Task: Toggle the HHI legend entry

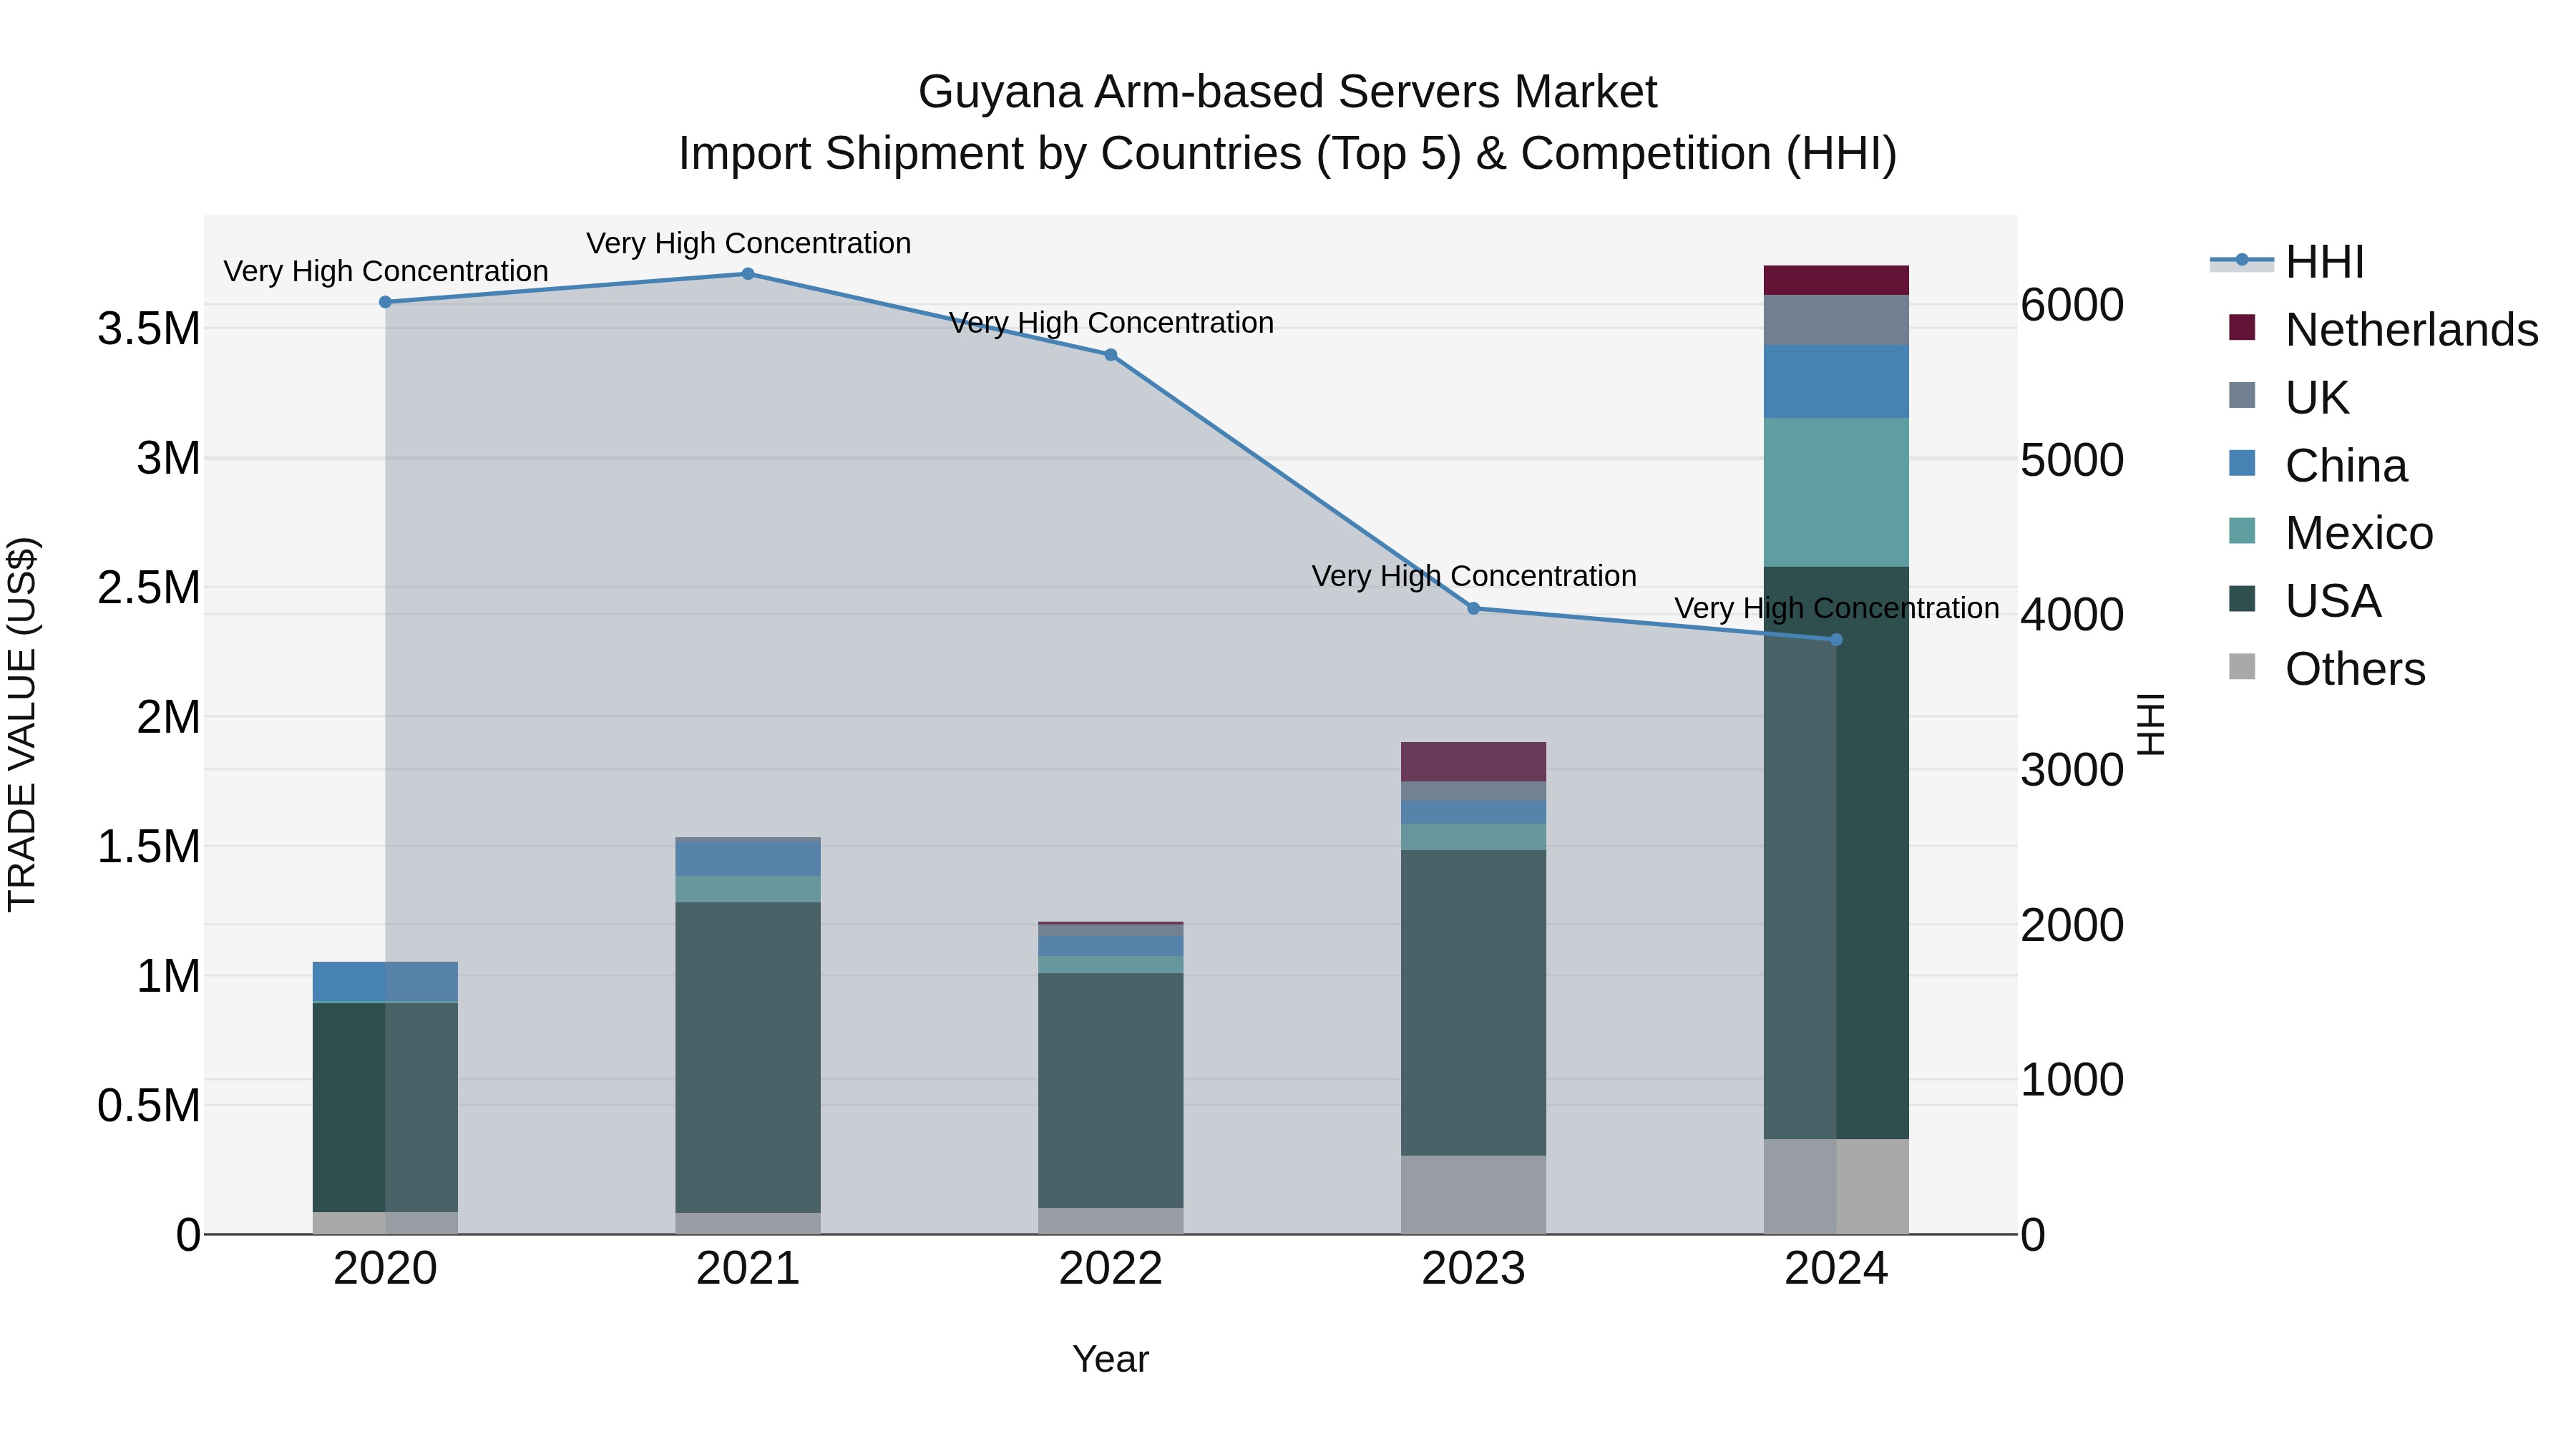Action: tap(2288, 262)
